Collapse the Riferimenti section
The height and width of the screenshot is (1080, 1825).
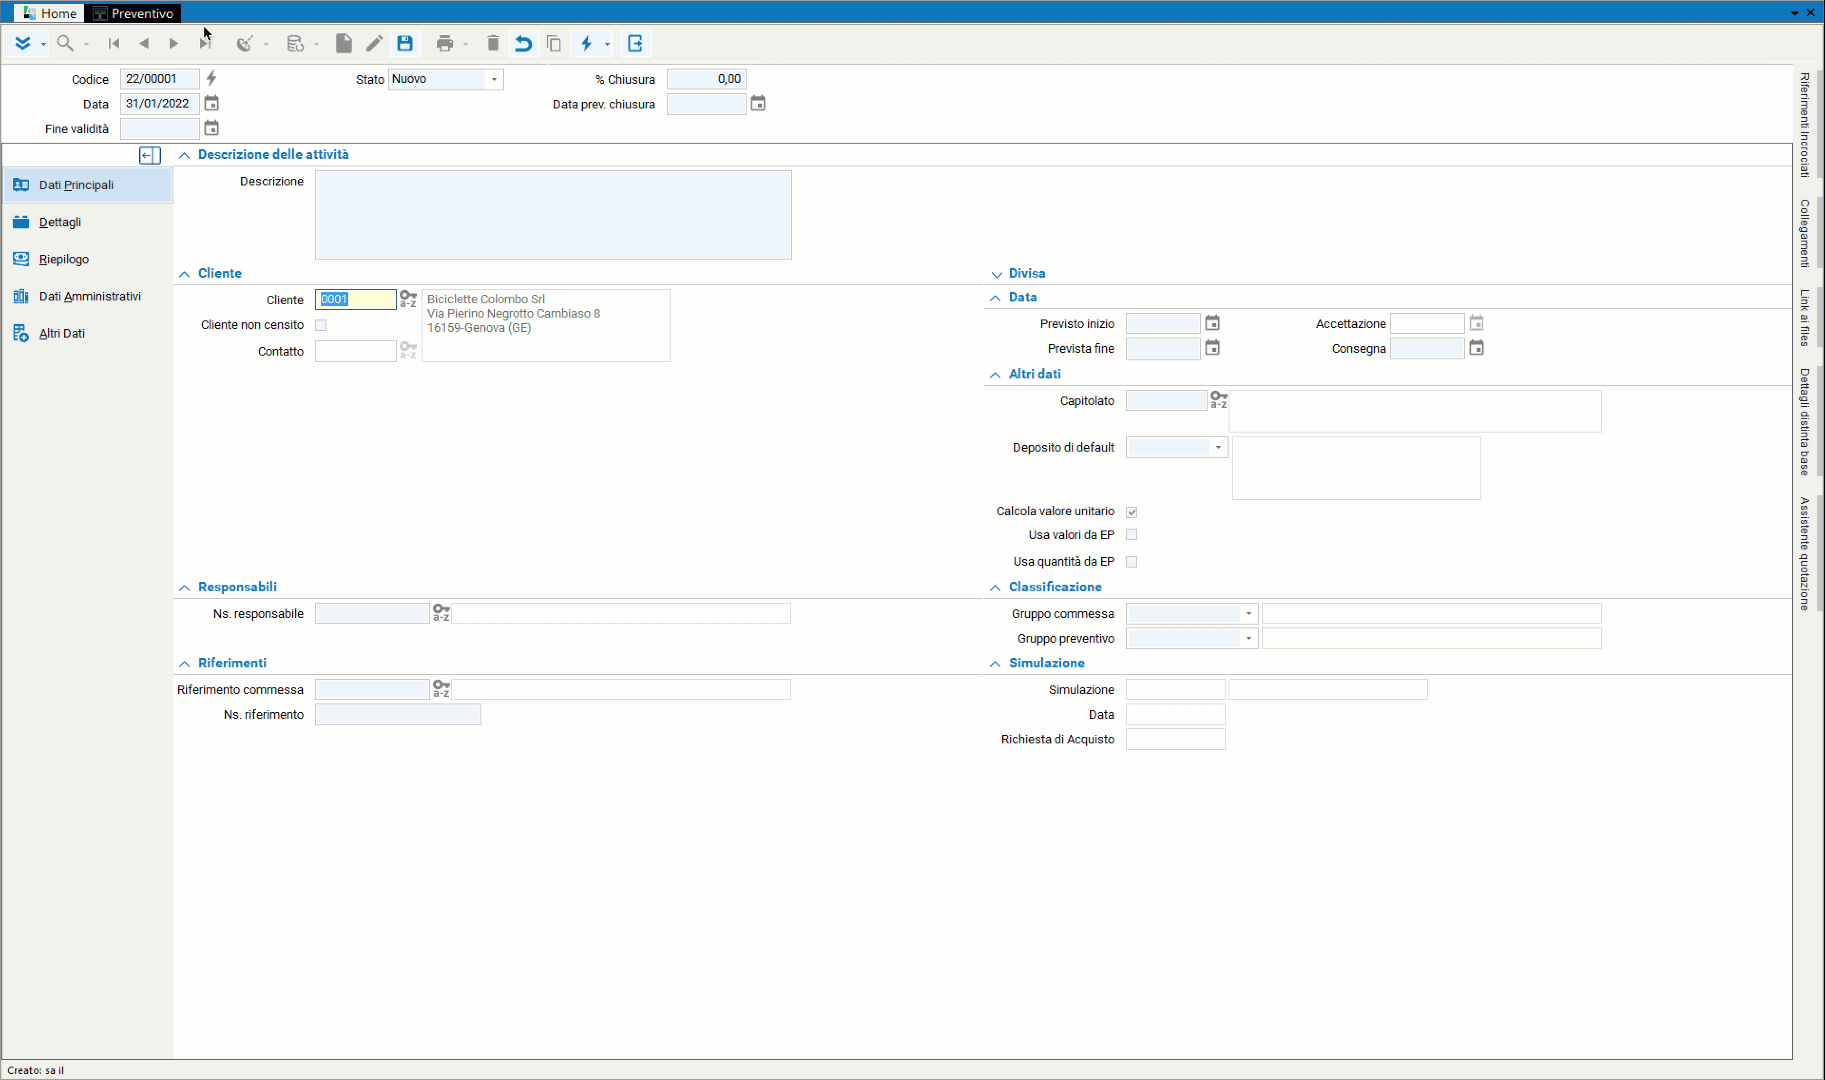(184, 664)
